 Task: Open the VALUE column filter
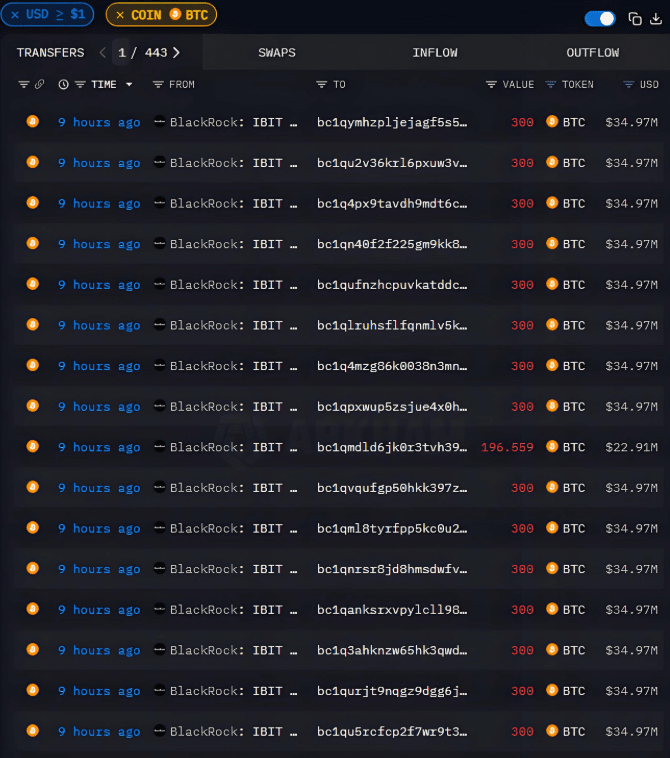tap(491, 85)
